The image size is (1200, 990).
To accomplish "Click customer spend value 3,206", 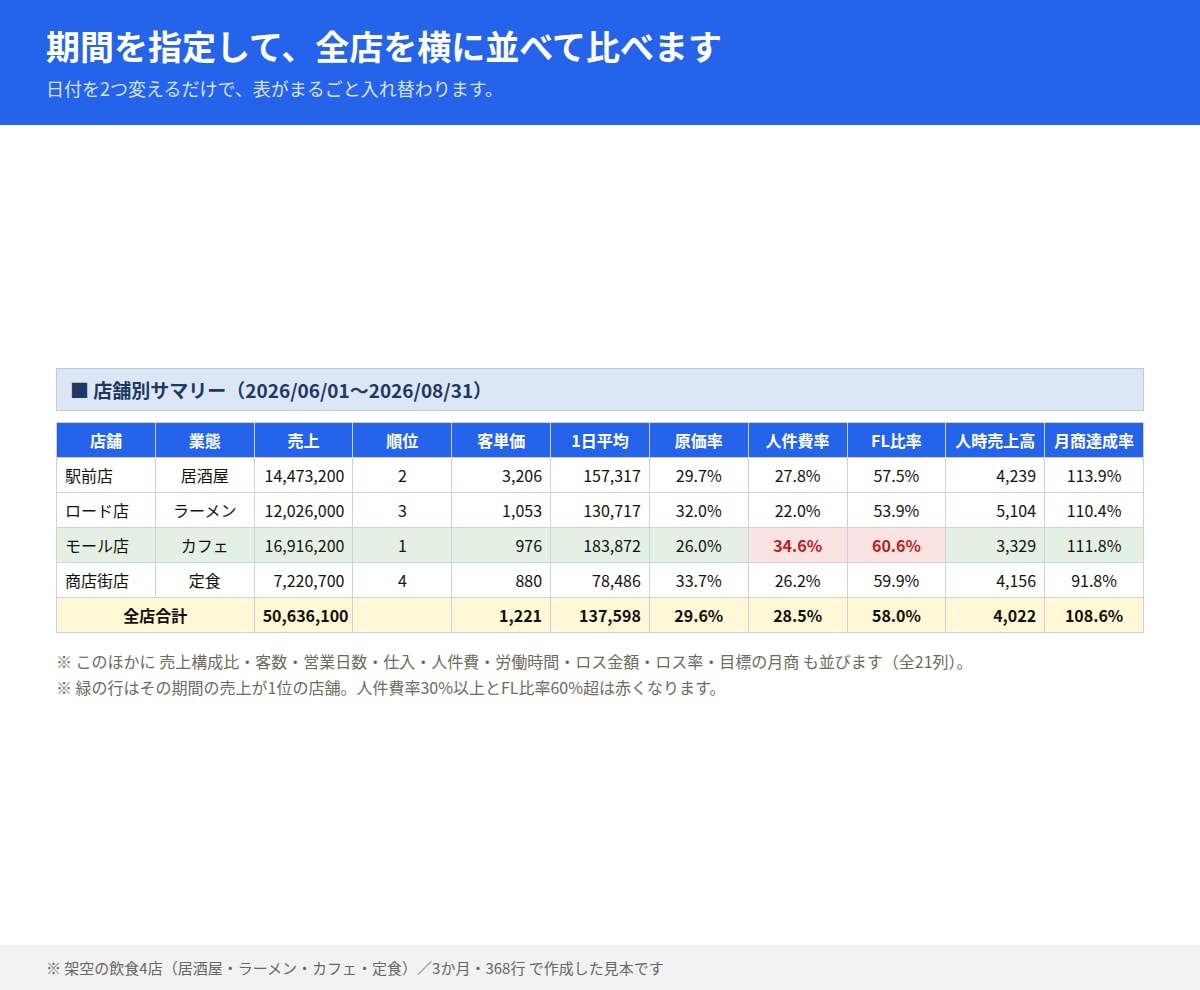I will pos(501,476).
